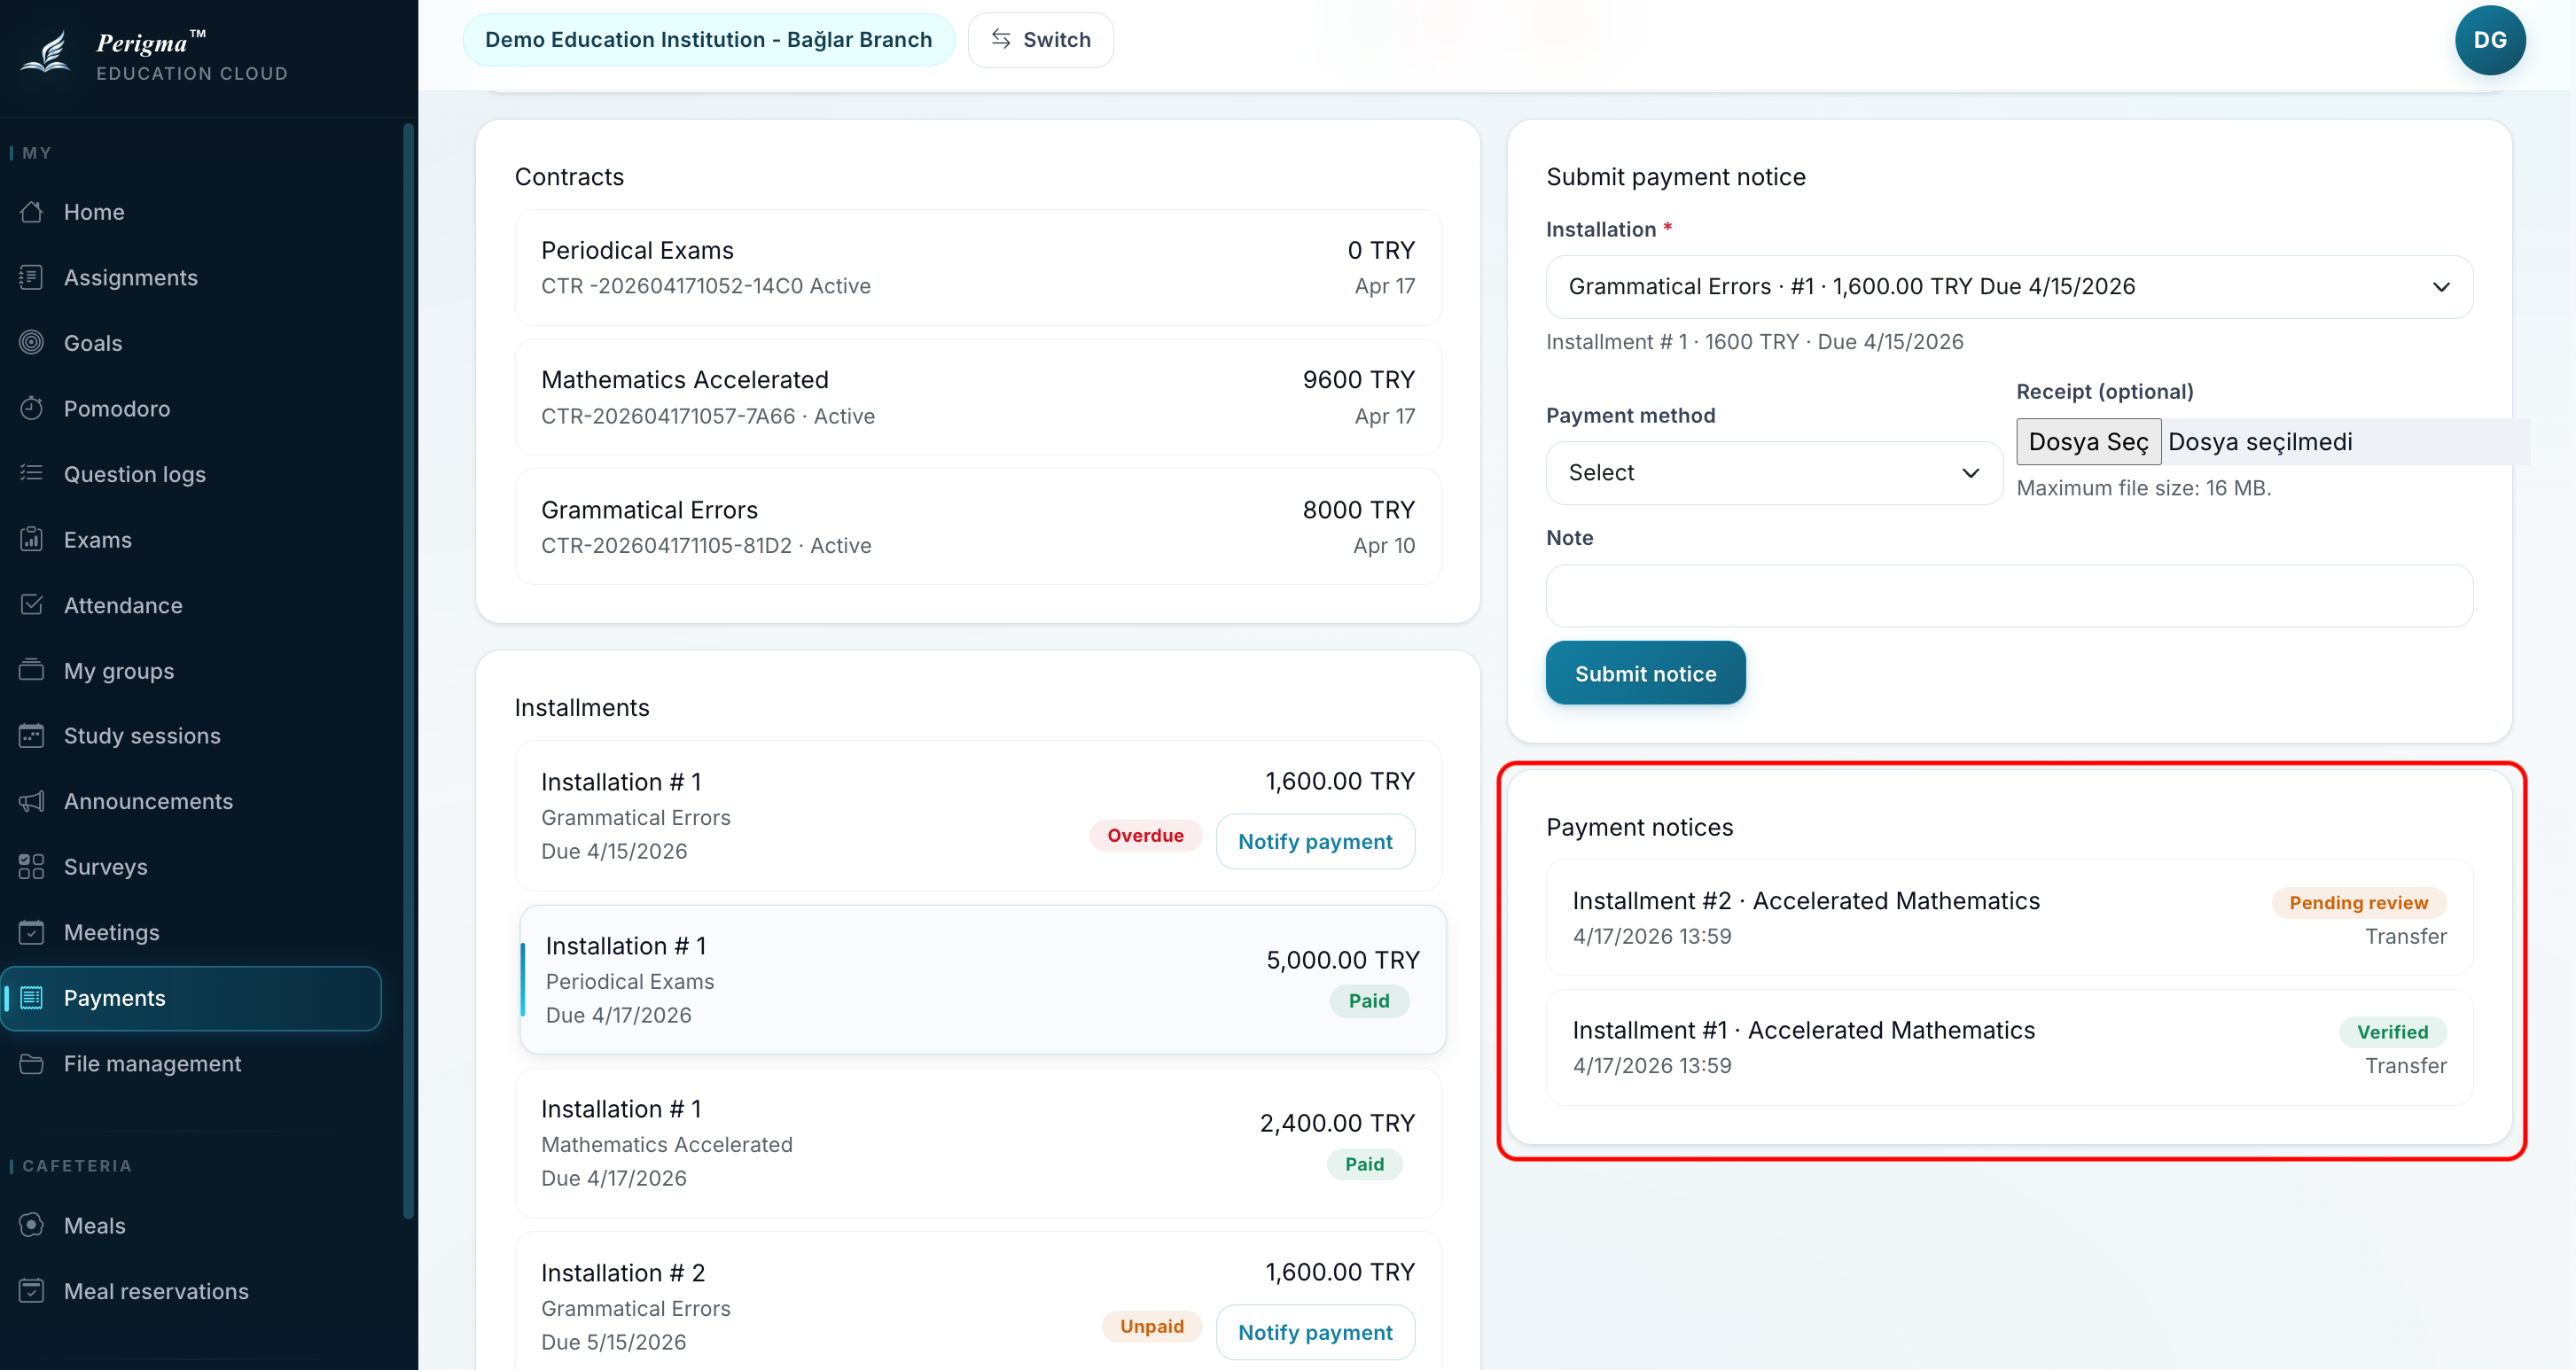This screenshot has height=1370, width=2576.
Task: Open the Payment method Select dropdown
Action: click(x=1773, y=473)
